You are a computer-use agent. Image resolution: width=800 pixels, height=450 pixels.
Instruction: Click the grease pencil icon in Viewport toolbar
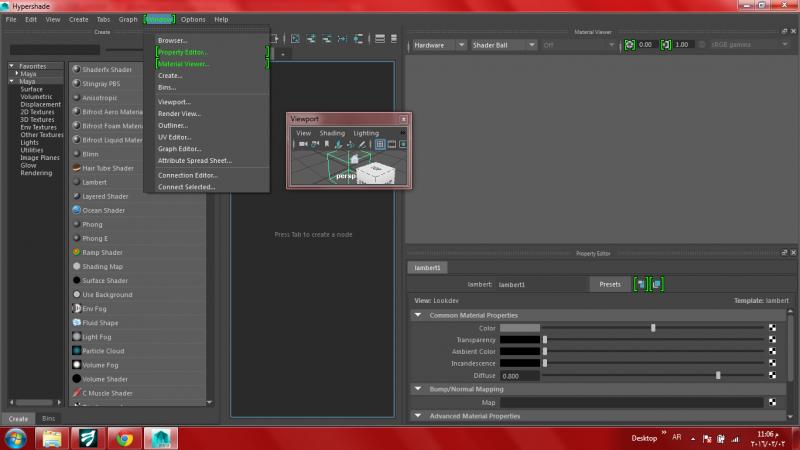coord(362,144)
